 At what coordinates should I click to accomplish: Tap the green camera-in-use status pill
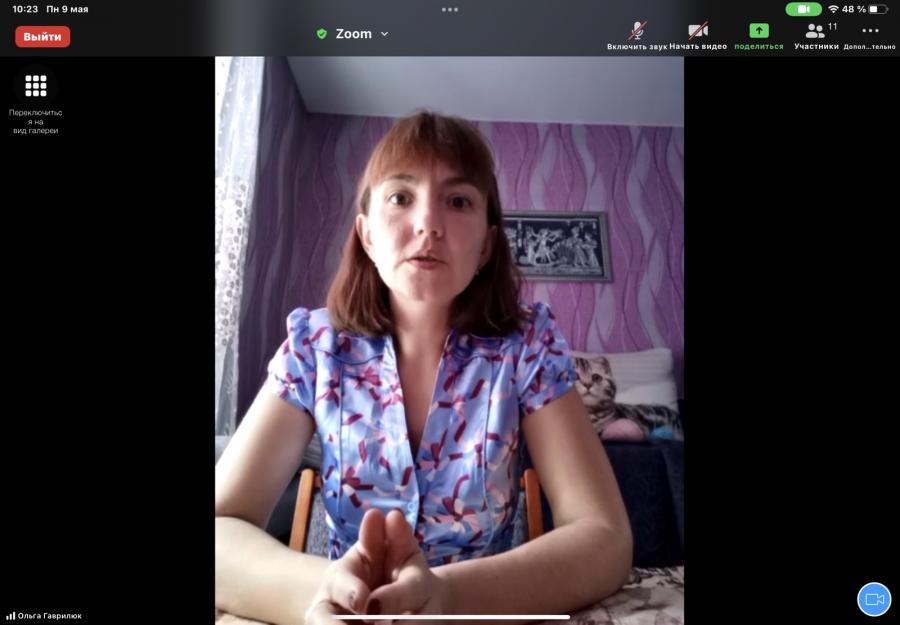[x=803, y=9]
